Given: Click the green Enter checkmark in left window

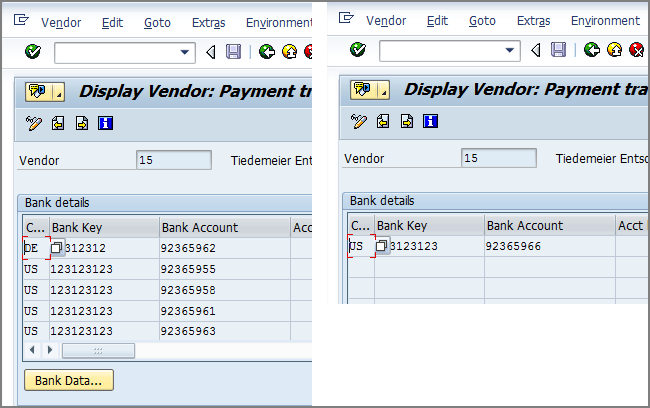Looking at the screenshot, I should pyautogui.click(x=33, y=52).
